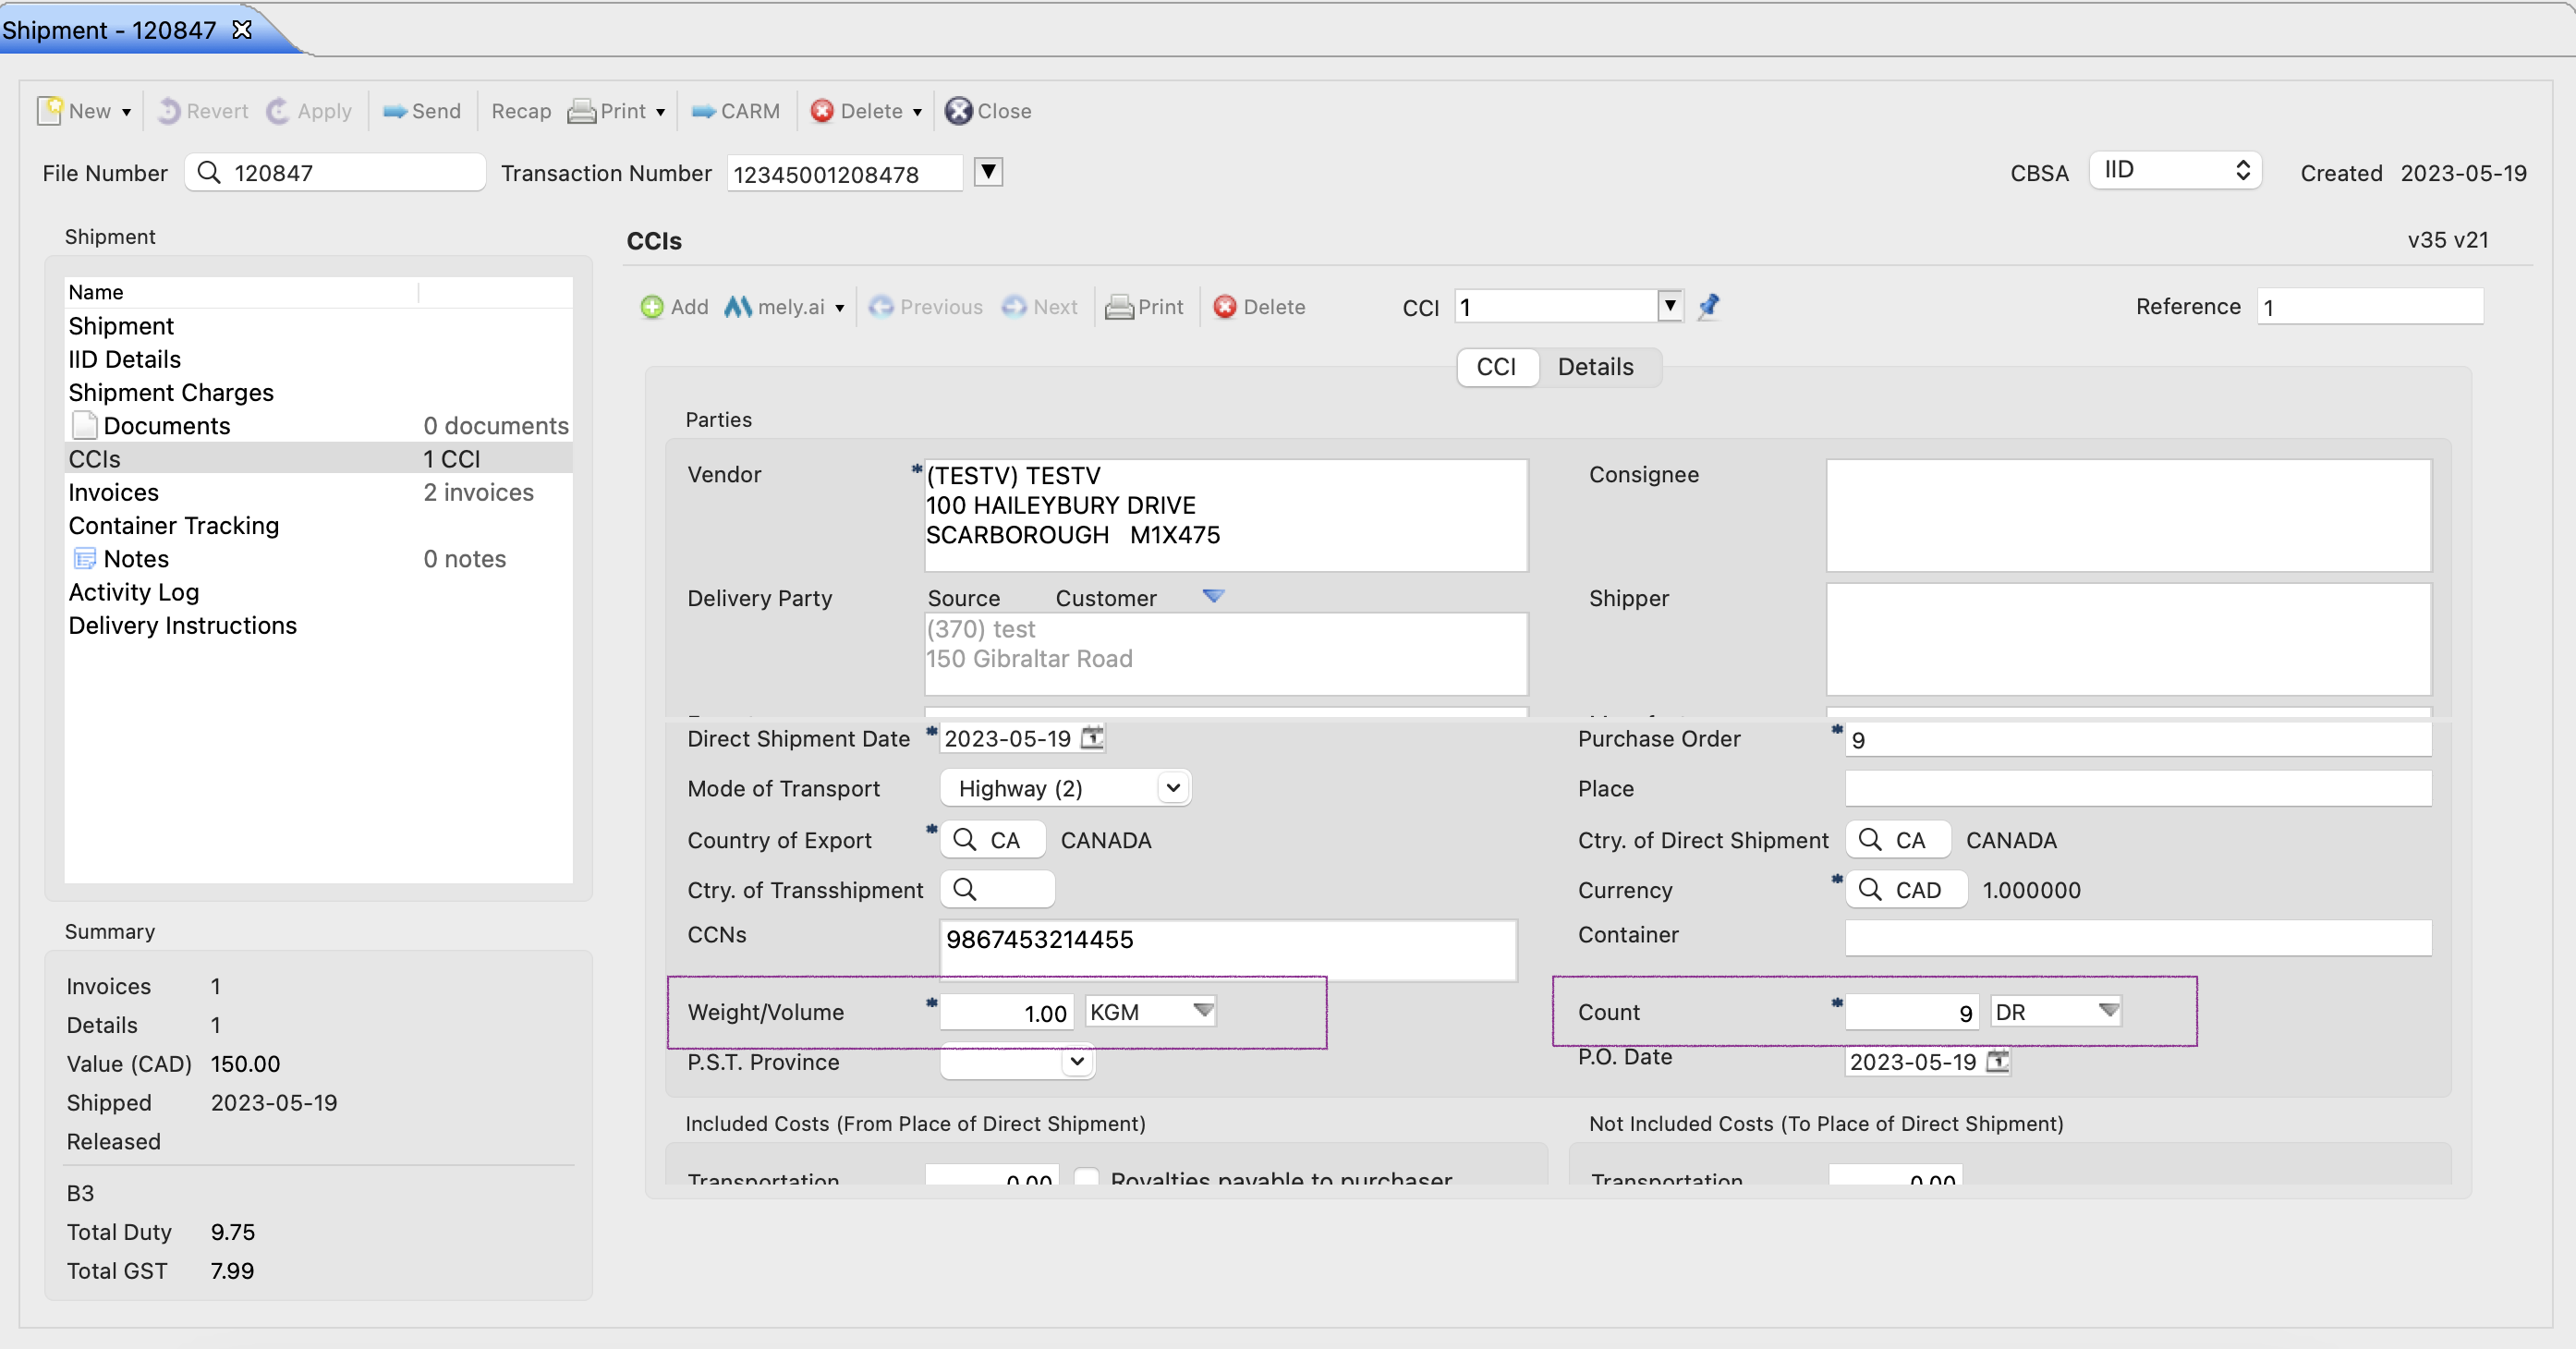Click the Transaction Number field
The width and height of the screenshot is (2576, 1349).
tap(844, 173)
